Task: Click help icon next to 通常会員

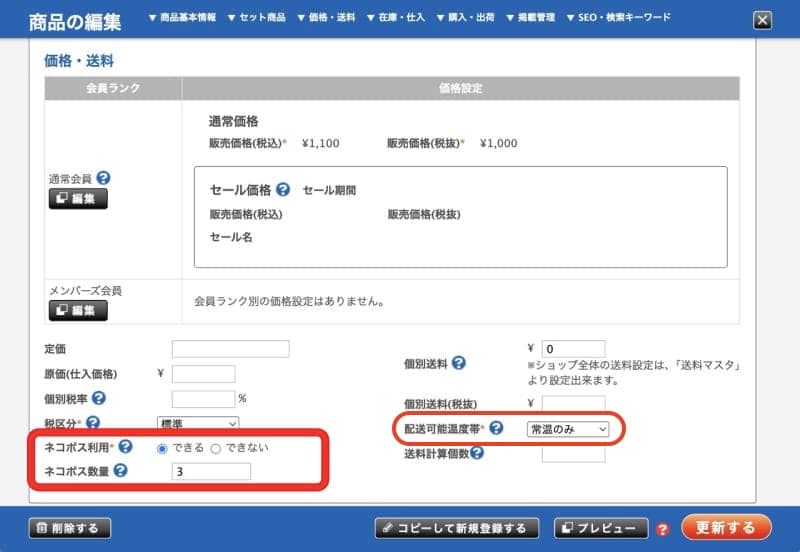Action: point(103,179)
